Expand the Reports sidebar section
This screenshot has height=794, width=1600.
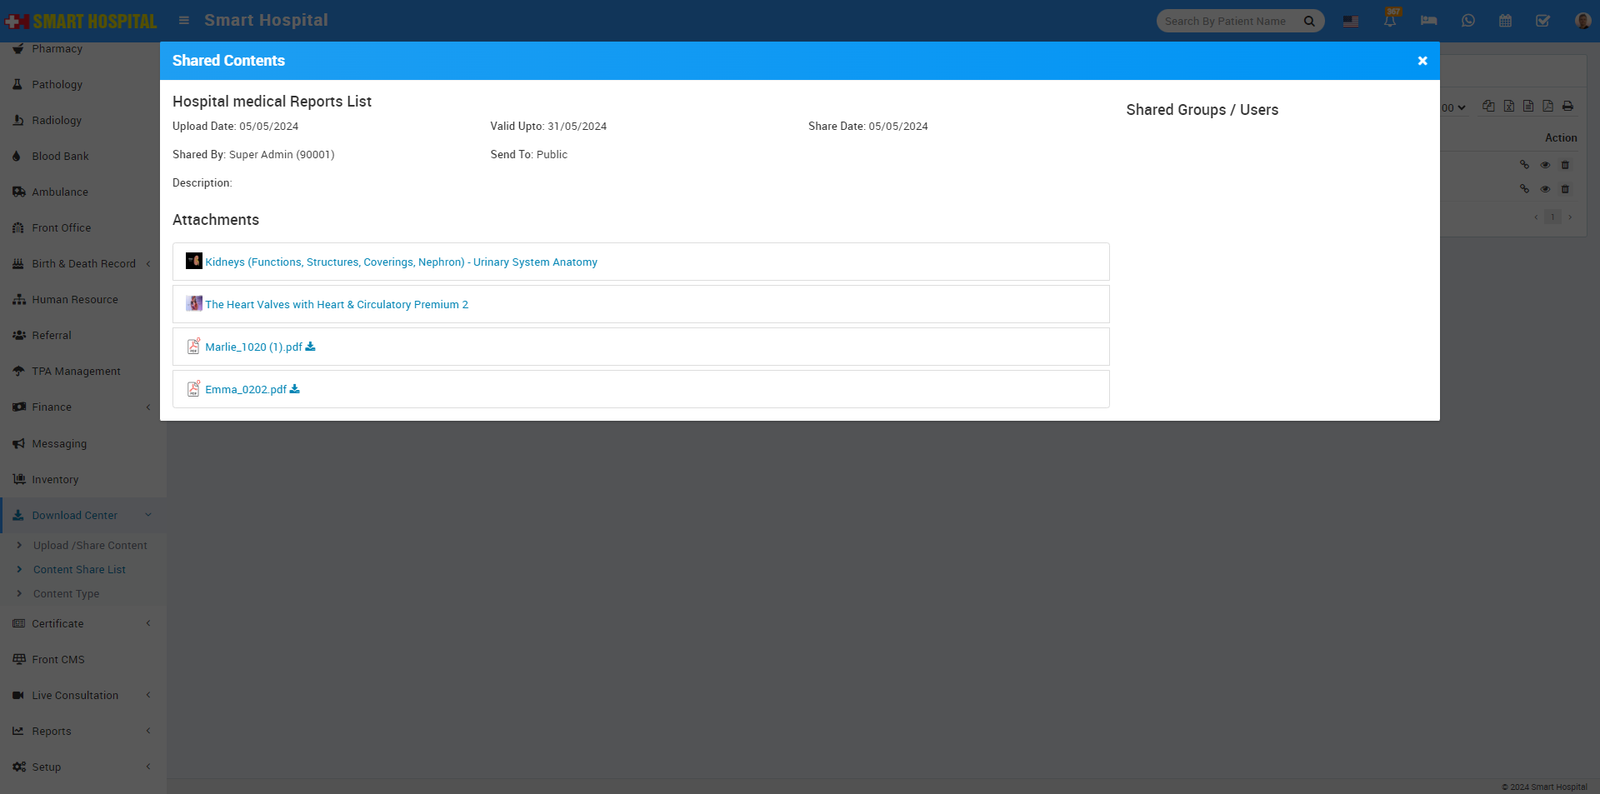pos(52,731)
